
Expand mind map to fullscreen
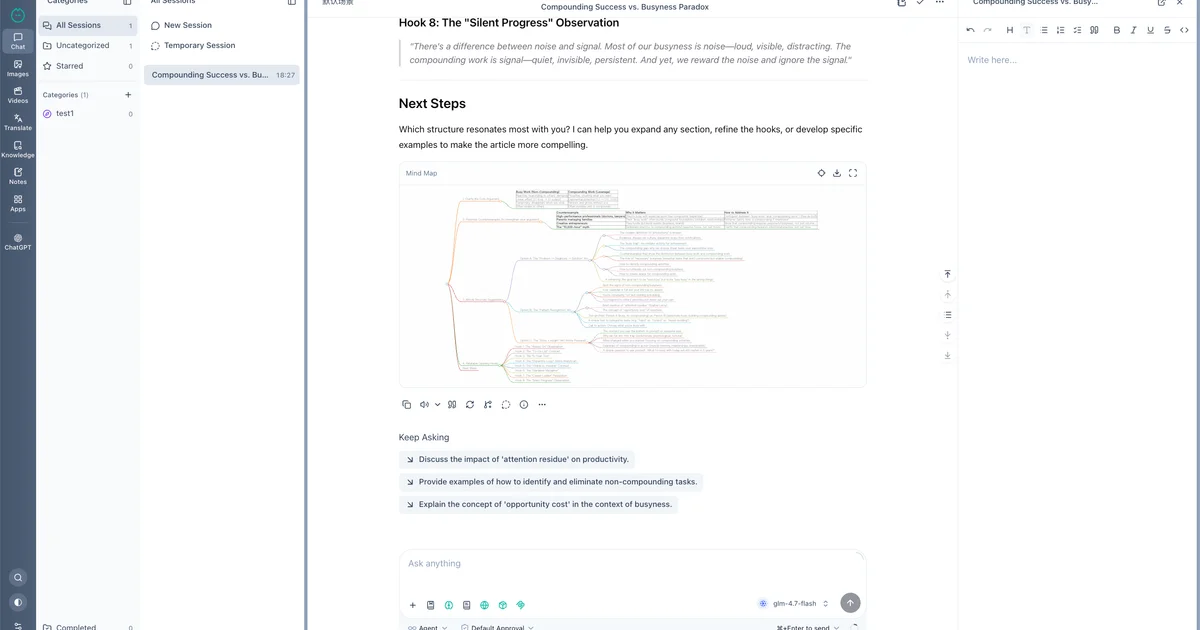pyautogui.click(x=853, y=173)
